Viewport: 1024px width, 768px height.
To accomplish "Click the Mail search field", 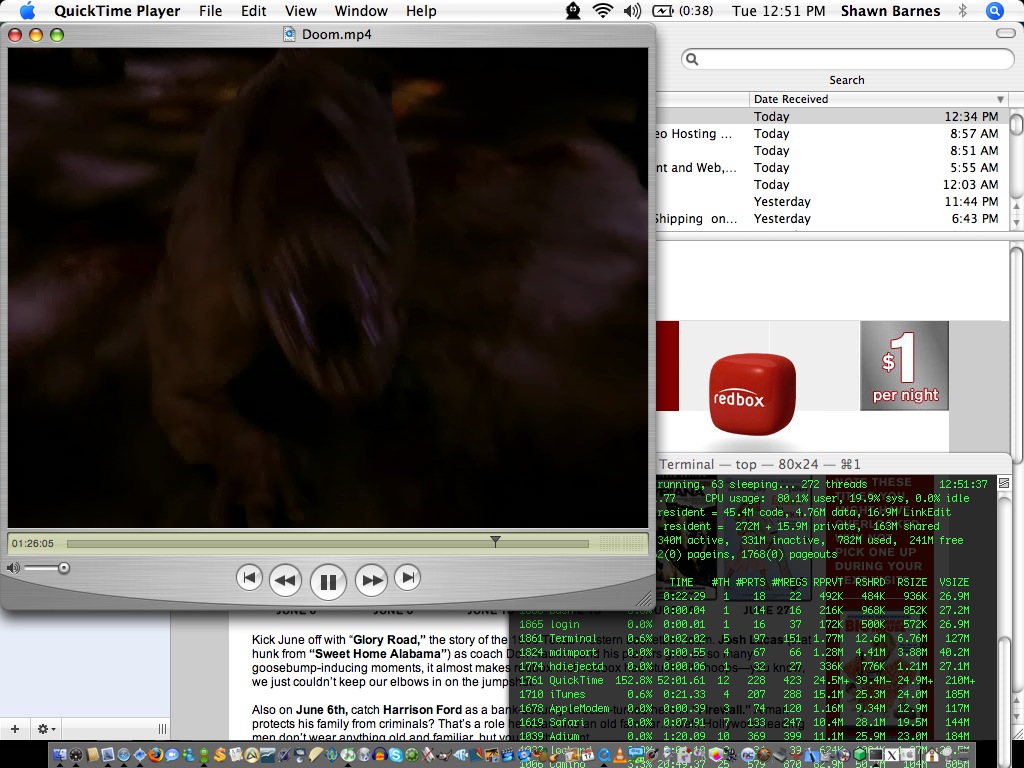I will pos(847,59).
